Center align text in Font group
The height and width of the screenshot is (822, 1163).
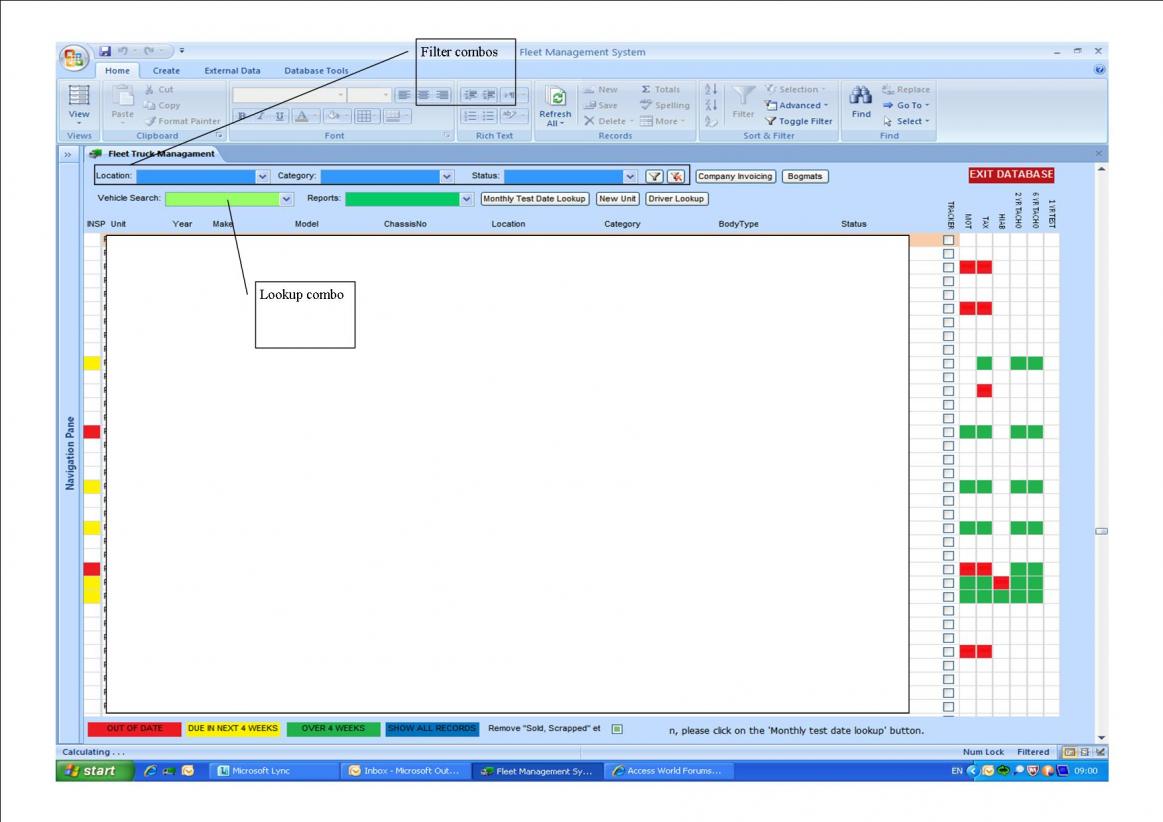click(424, 95)
